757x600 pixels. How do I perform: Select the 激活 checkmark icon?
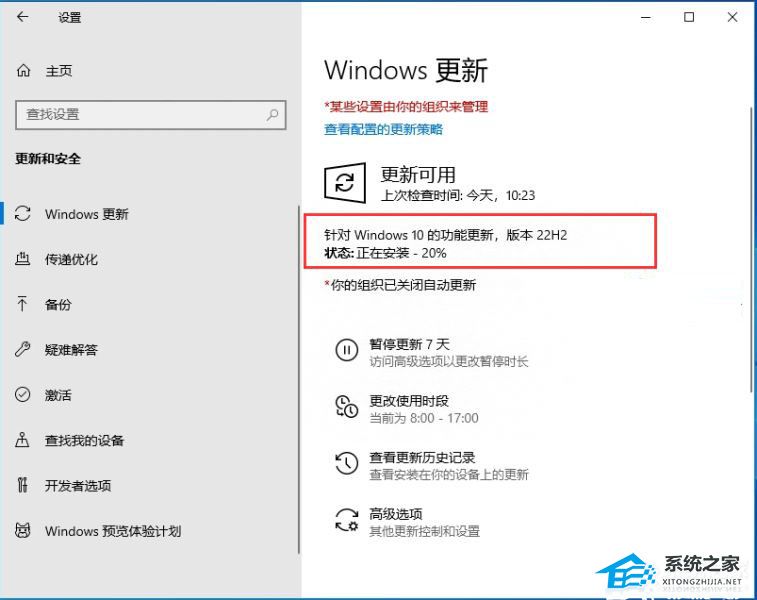tap(23, 395)
